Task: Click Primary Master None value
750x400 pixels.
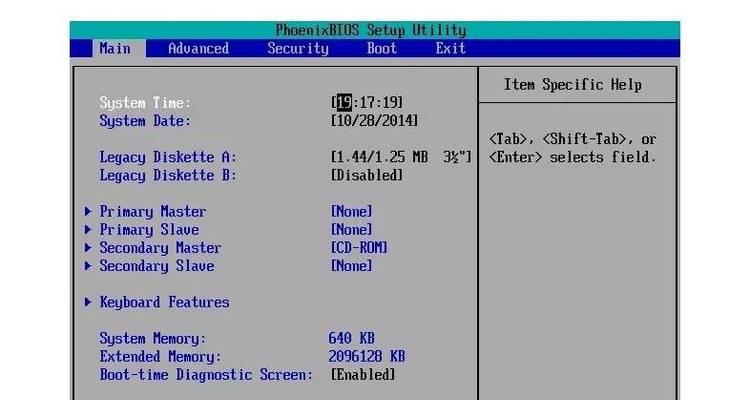Action: [351, 211]
